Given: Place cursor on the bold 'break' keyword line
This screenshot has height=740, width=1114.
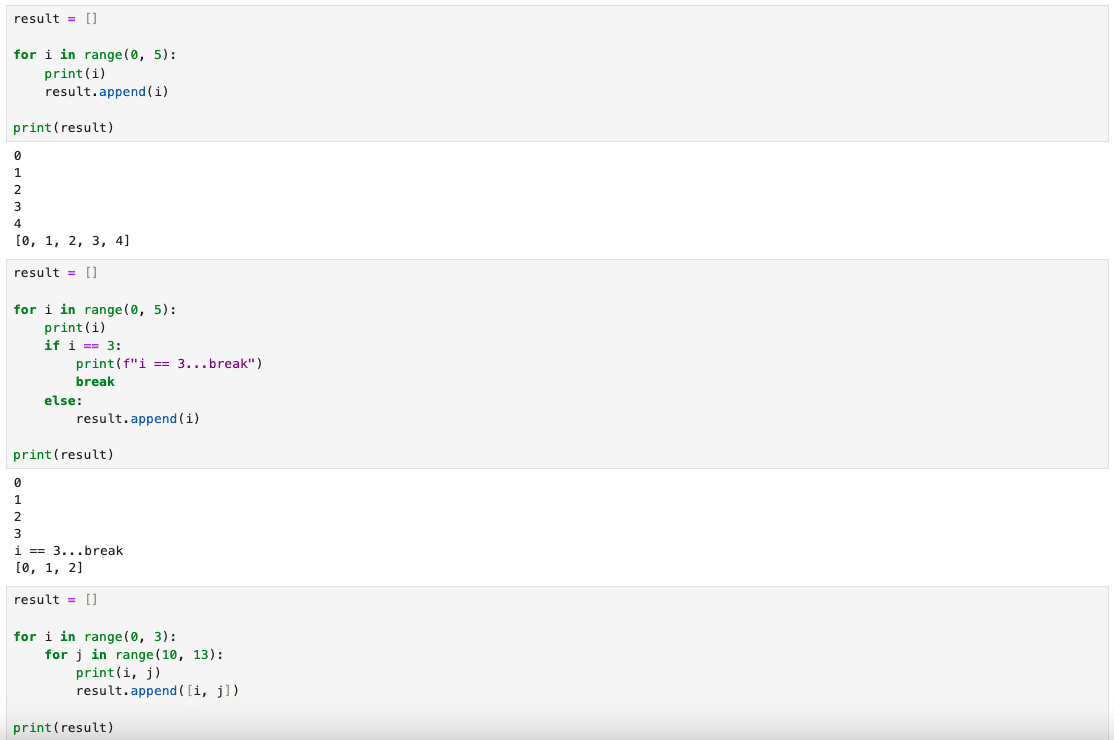Looking at the screenshot, I should click(95, 382).
